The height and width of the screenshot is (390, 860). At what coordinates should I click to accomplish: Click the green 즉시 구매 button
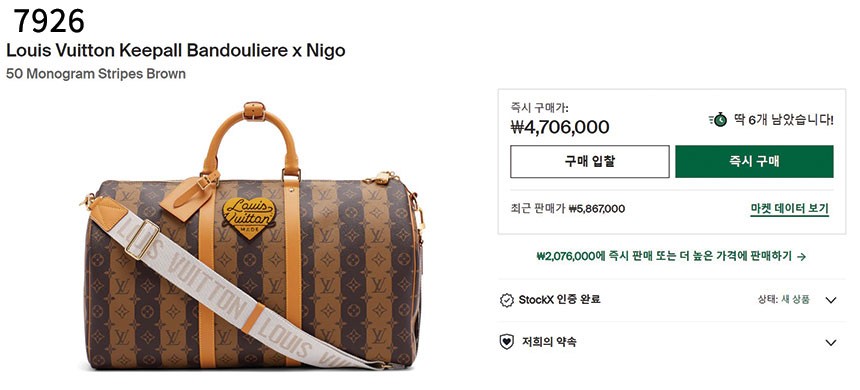click(754, 161)
